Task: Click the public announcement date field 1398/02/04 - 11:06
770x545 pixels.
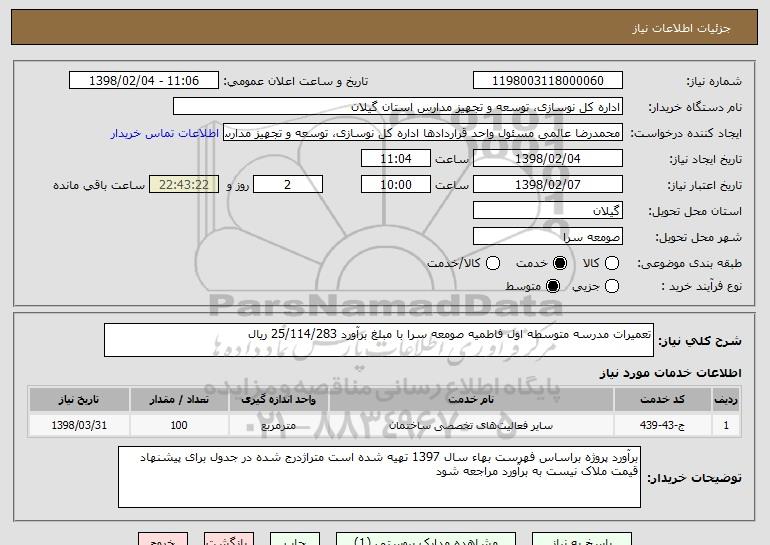Action: pos(144,81)
